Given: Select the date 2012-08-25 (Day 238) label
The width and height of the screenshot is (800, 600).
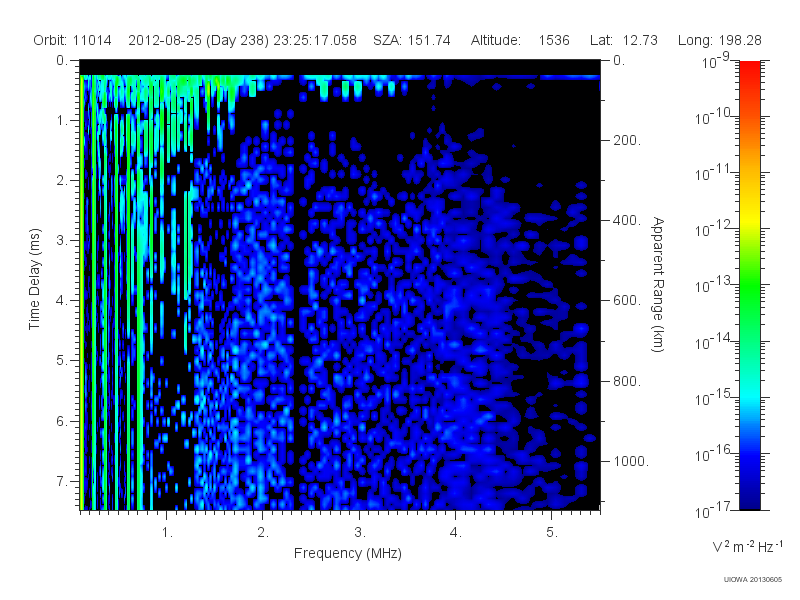Looking at the screenshot, I should click(198, 40).
